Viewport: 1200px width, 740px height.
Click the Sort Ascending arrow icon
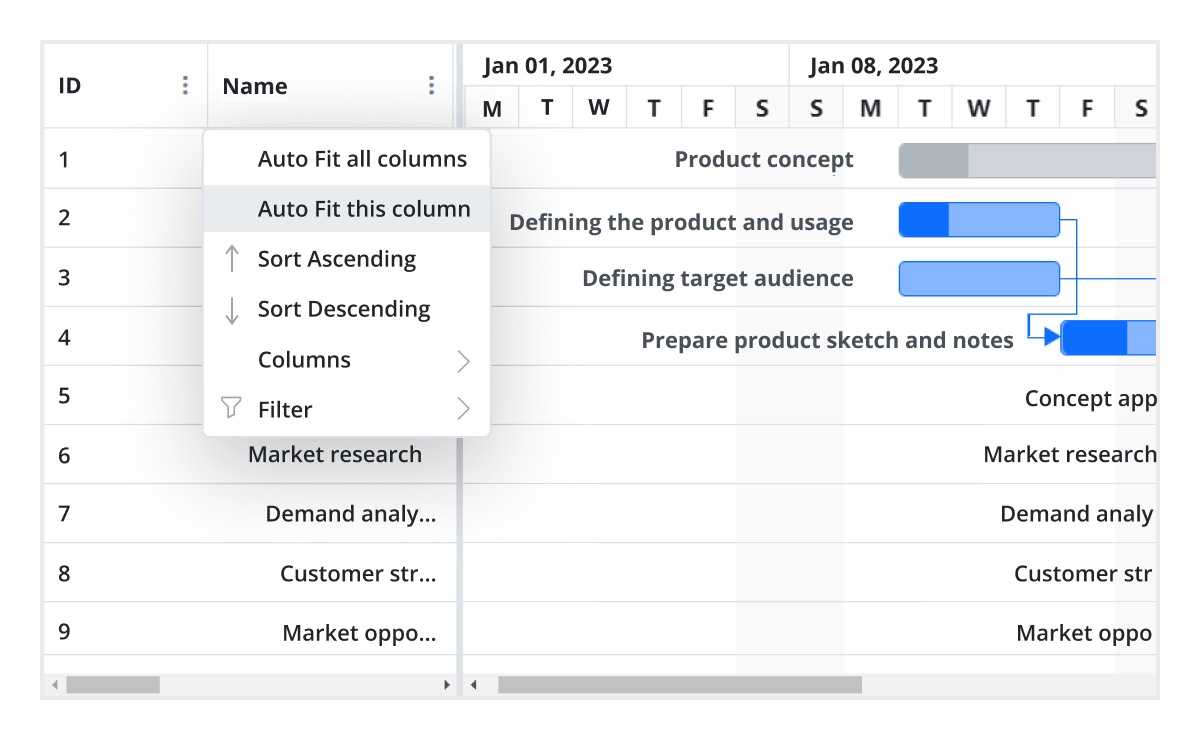point(231,258)
